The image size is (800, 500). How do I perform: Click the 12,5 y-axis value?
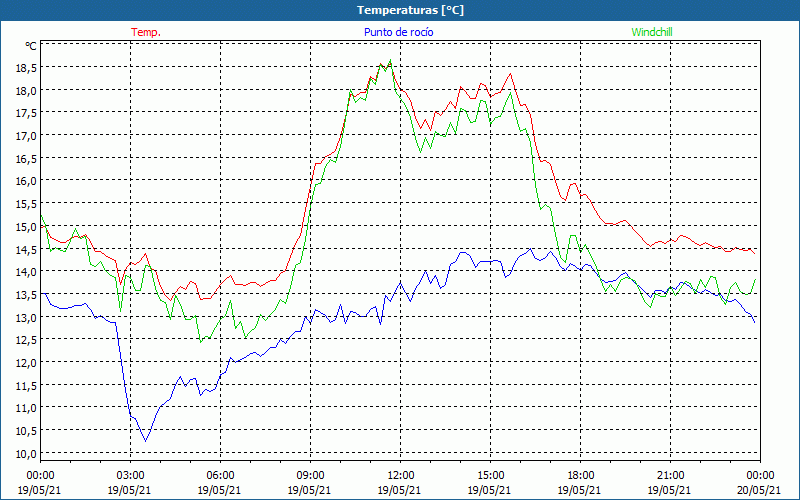tap(27, 339)
